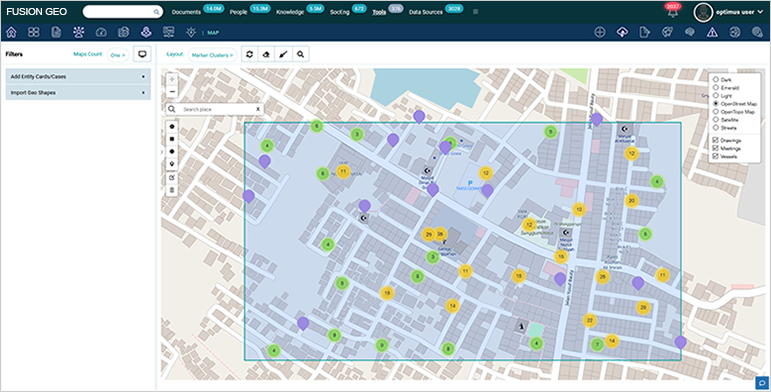Open the Layout Marker Clusters dropdown
Viewport: 771px width, 392px height.
pyautogui.click(x=212, y=55)
